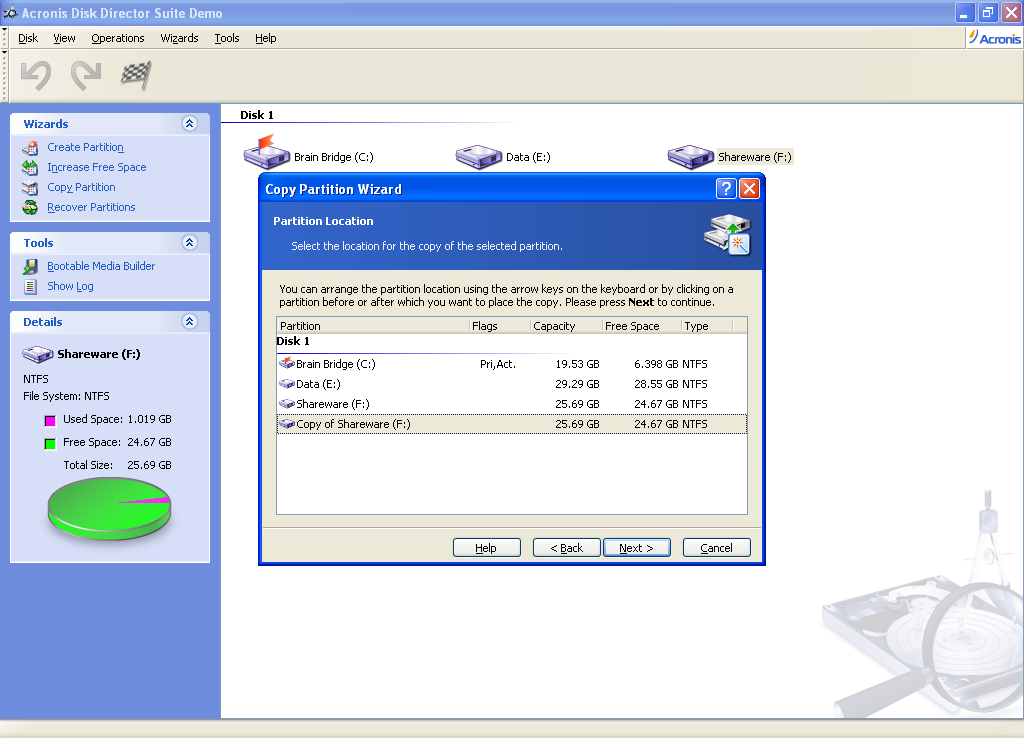Viewport: 1024px width, 738px height.
Task: Open the Wizards menu
Action: [180, 38]
